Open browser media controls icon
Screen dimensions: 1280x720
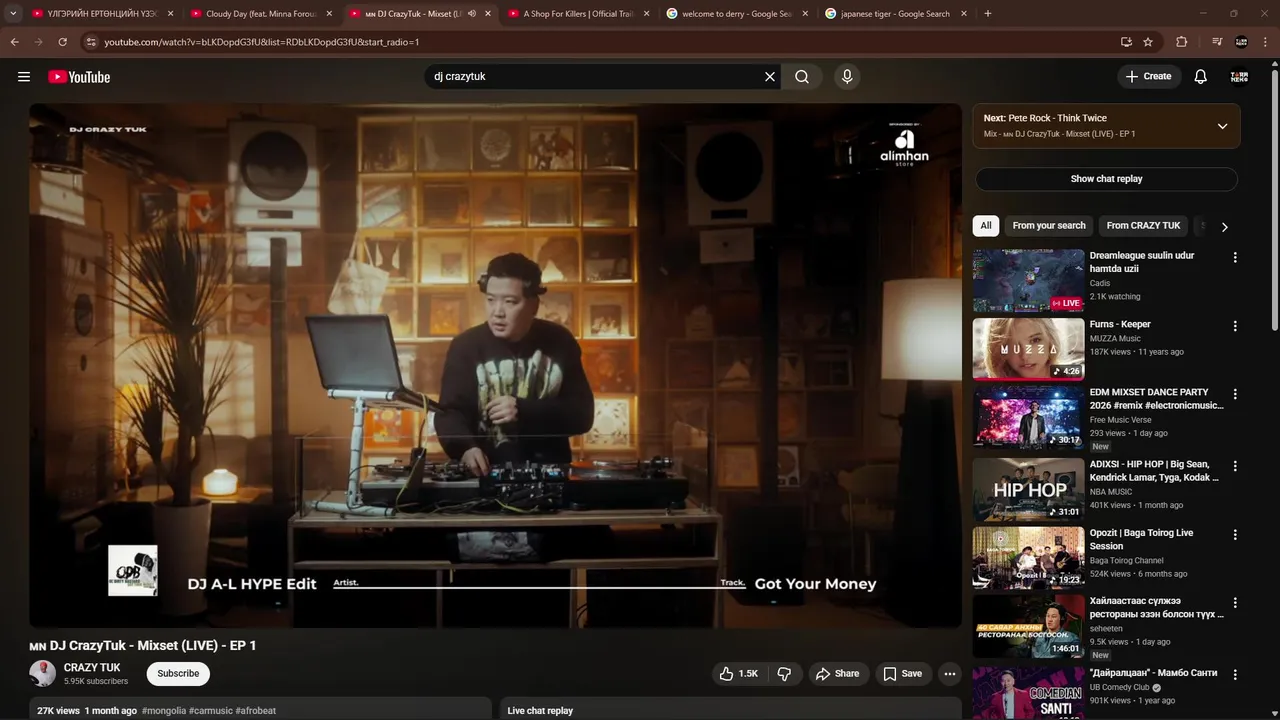pos(1217,42)
